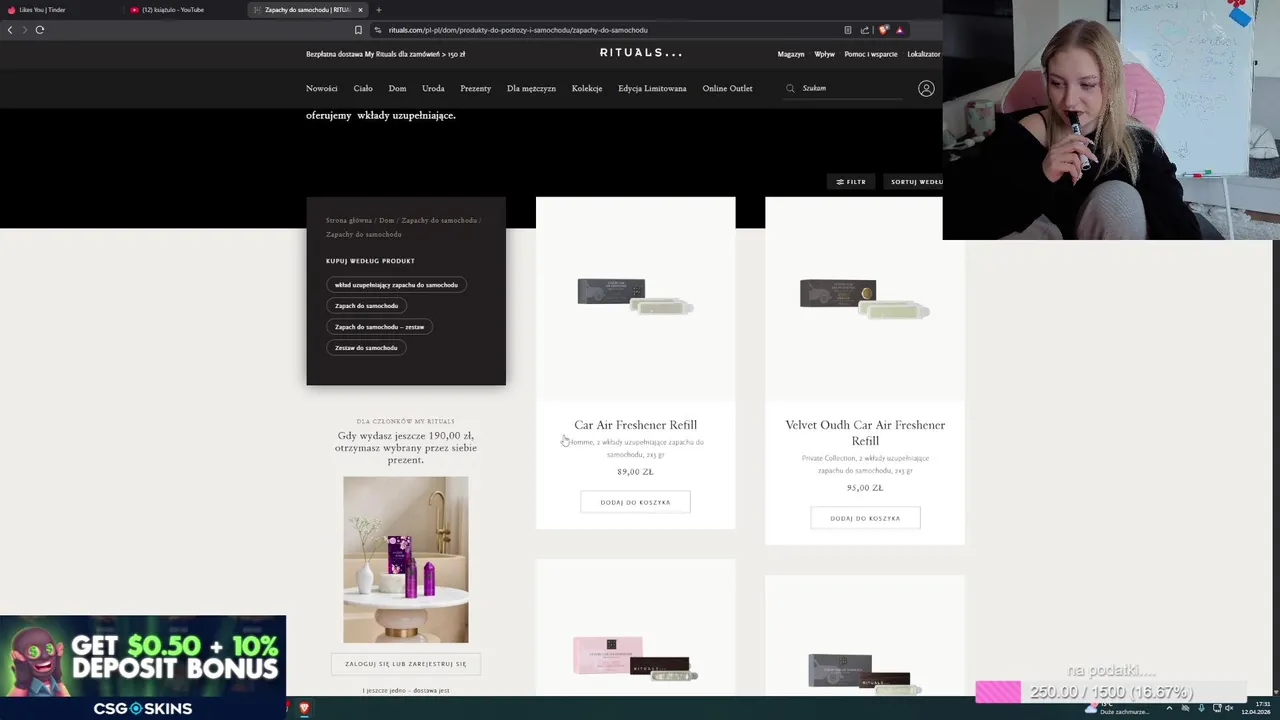This screenshot has height=720, width=1280.
Task: Select Zapach do samochodu – zestaw pill
Action: [379, 327]
